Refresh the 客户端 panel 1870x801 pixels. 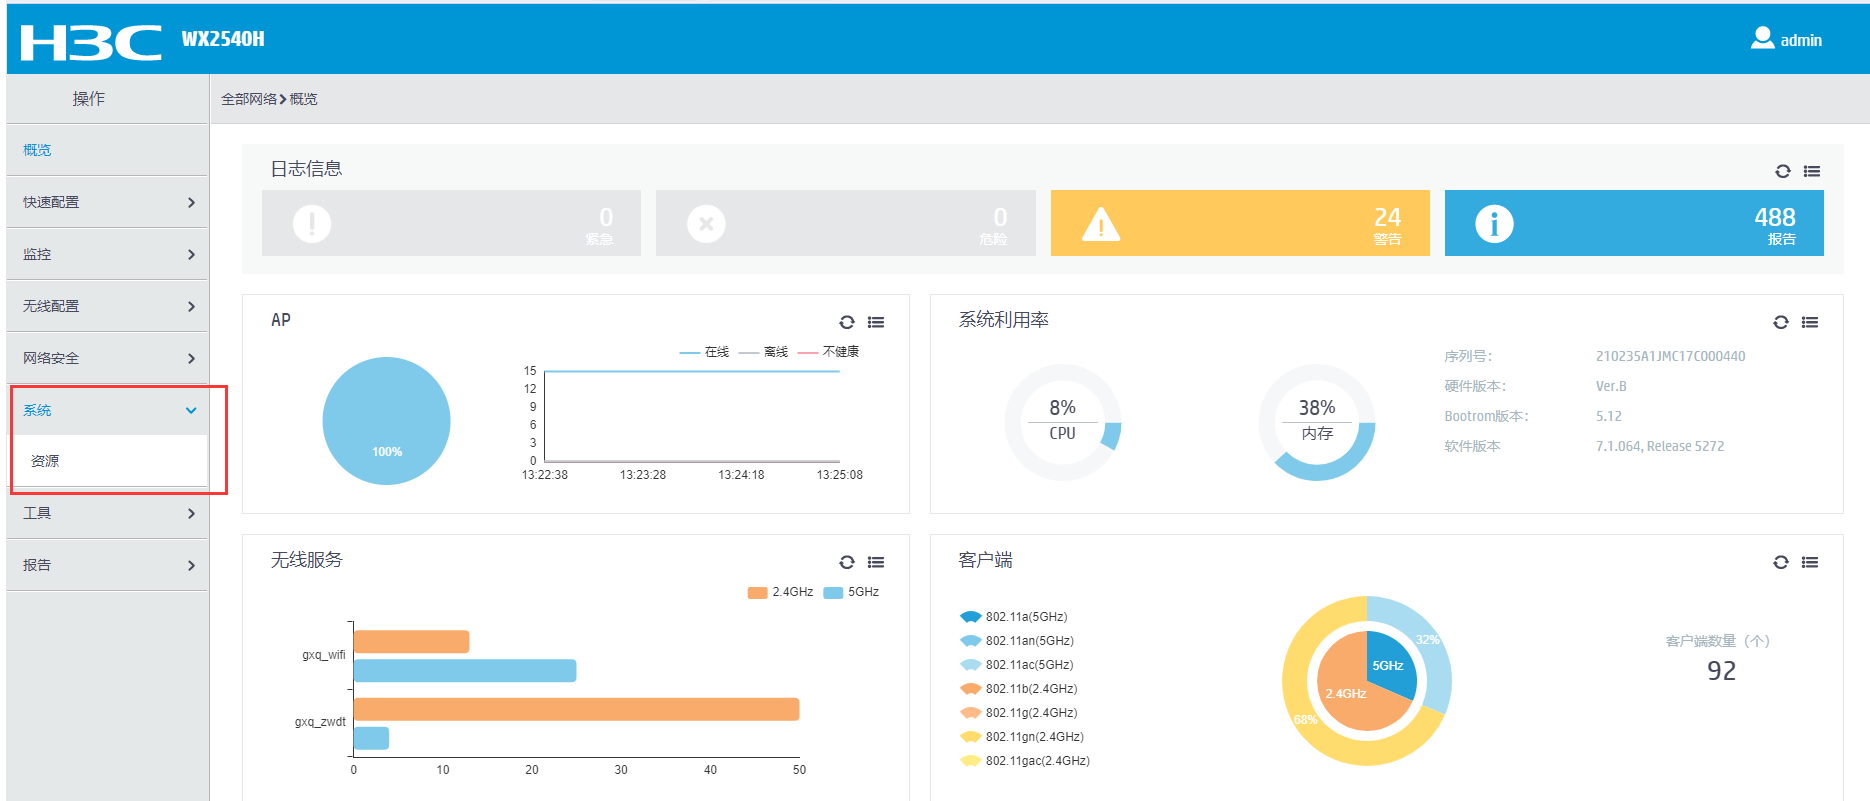[1780, 562]
